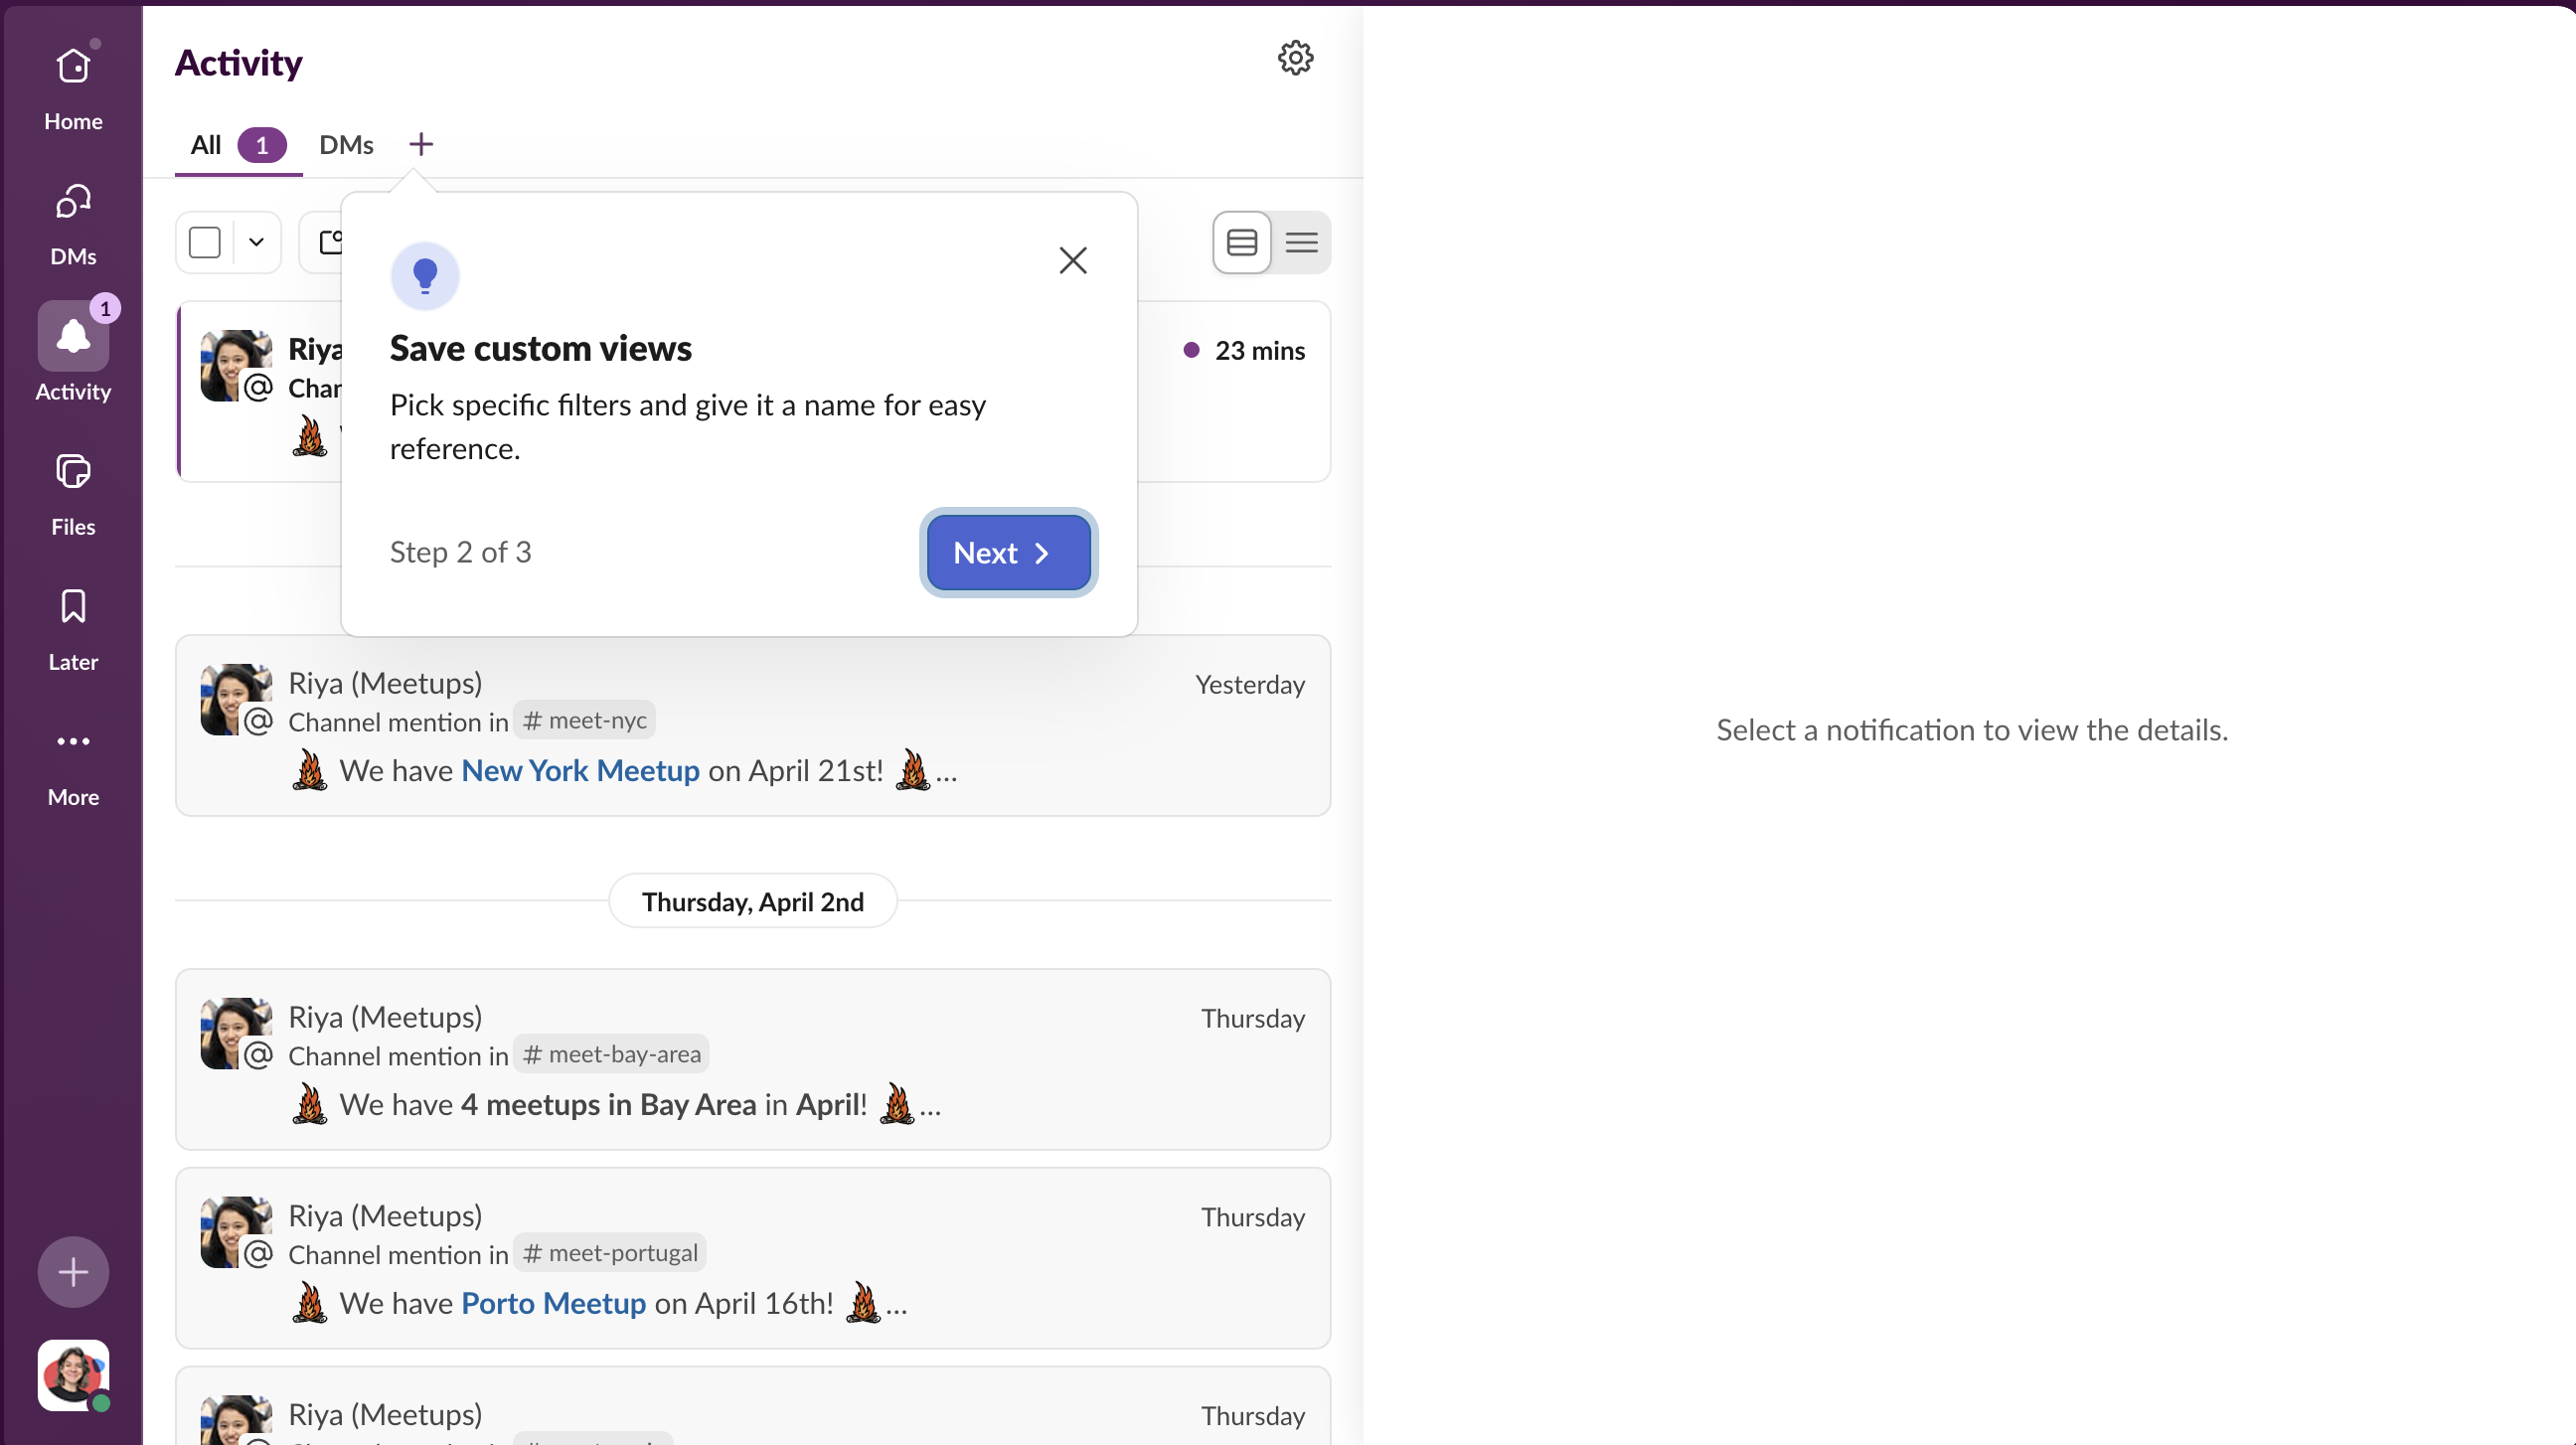Viewport: 2576px width, 1445px height.
Task: Add a custom view with plus tab
Action: [421, 144]
